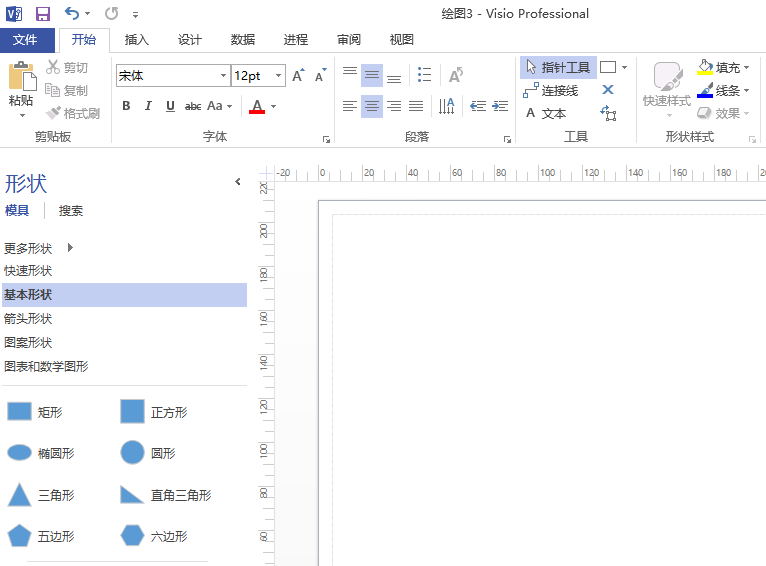Click the text block tool icon

[x=608, y=113]
